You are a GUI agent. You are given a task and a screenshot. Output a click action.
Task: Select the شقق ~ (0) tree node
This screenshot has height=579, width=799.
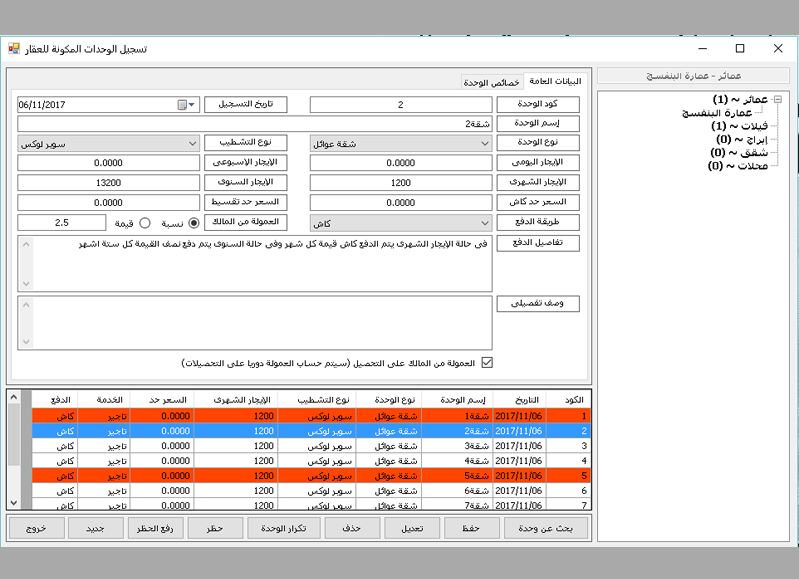point(739,152)
